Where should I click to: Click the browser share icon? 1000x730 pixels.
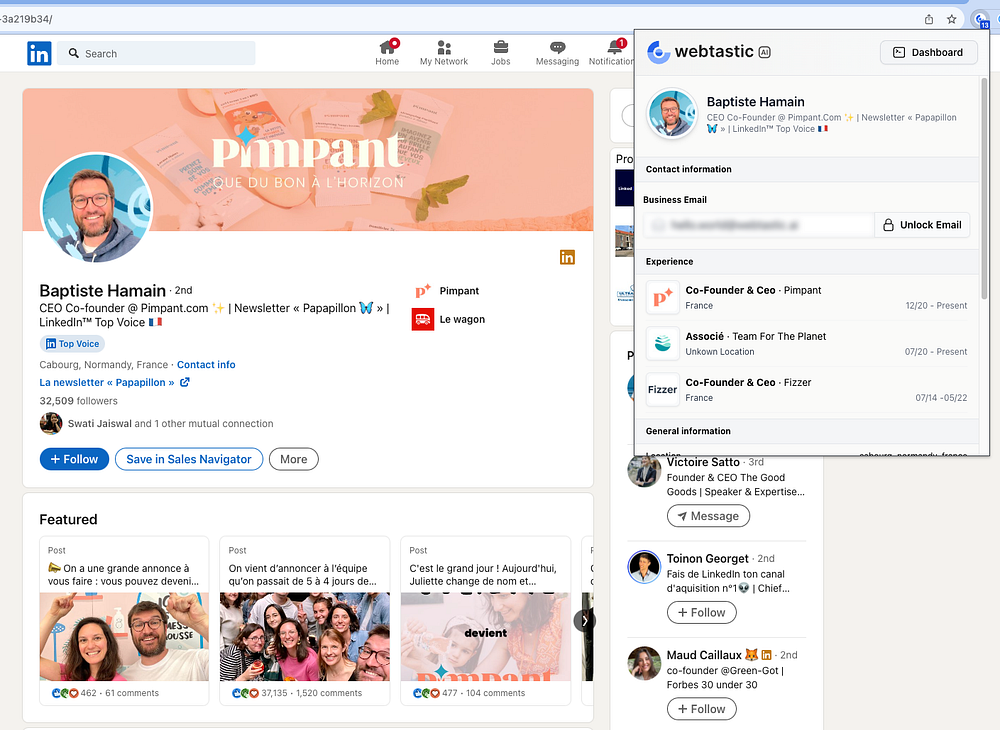point(929,19)
